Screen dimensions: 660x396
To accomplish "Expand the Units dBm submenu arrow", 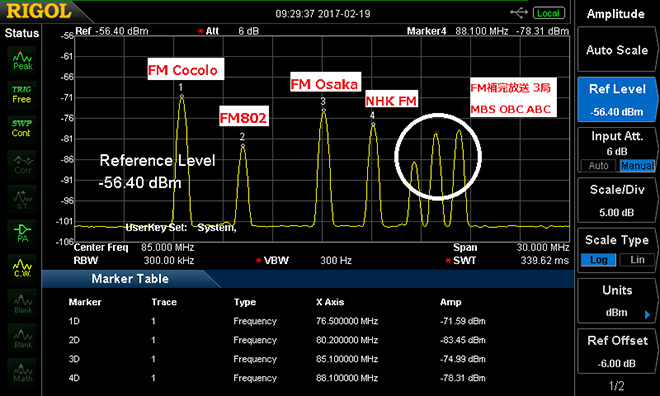I will [x=648, y=314].
